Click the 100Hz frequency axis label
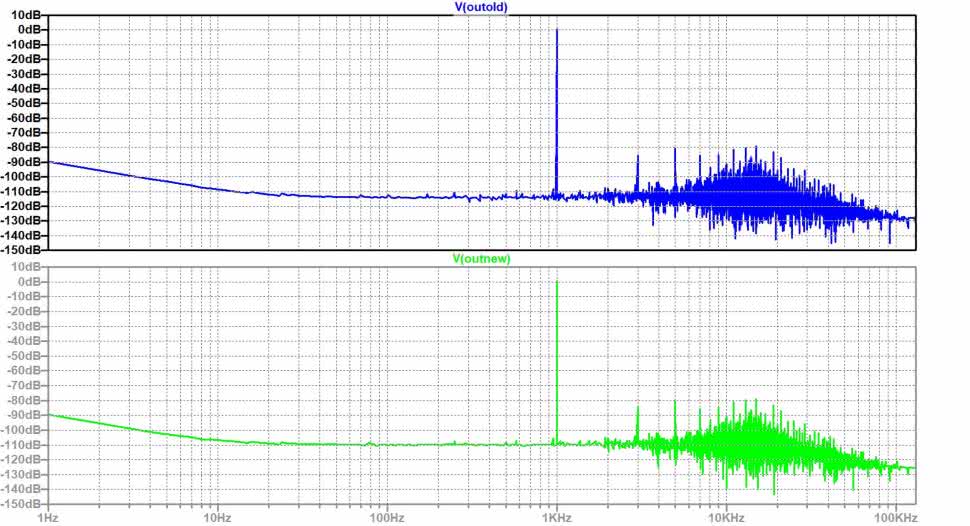 coord(386,517)
